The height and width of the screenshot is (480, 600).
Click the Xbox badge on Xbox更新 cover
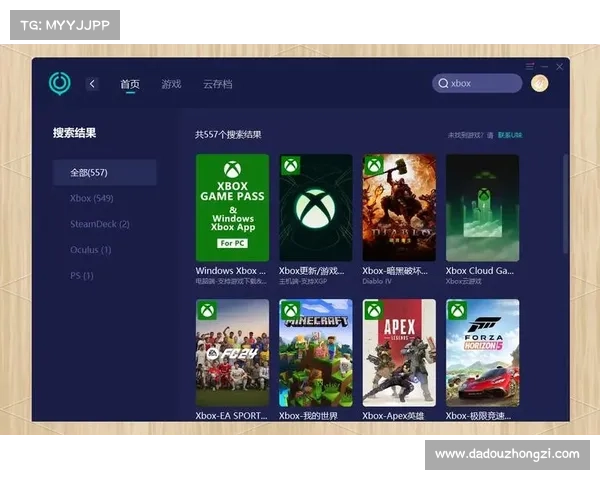[x=290, y=165]
